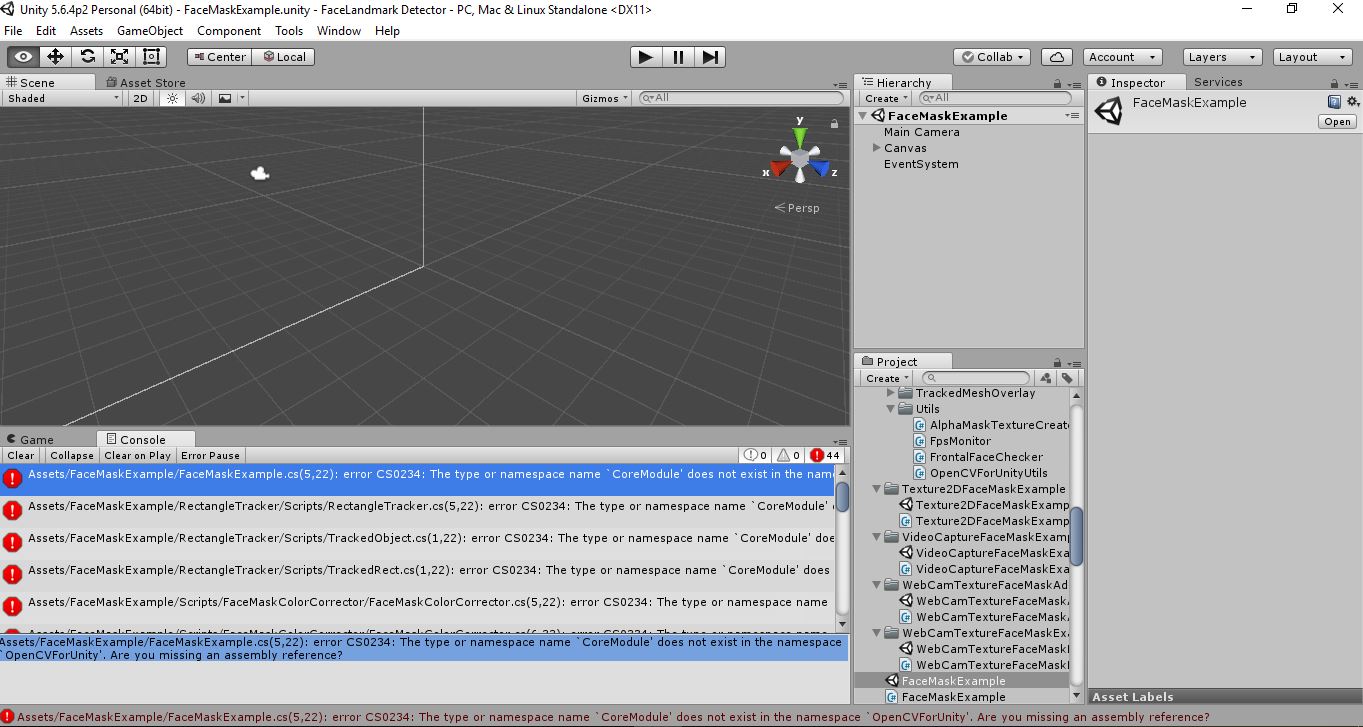Toggle error message filter showing 44
This screenshot has width=1363, height=727.
[825, 455]
